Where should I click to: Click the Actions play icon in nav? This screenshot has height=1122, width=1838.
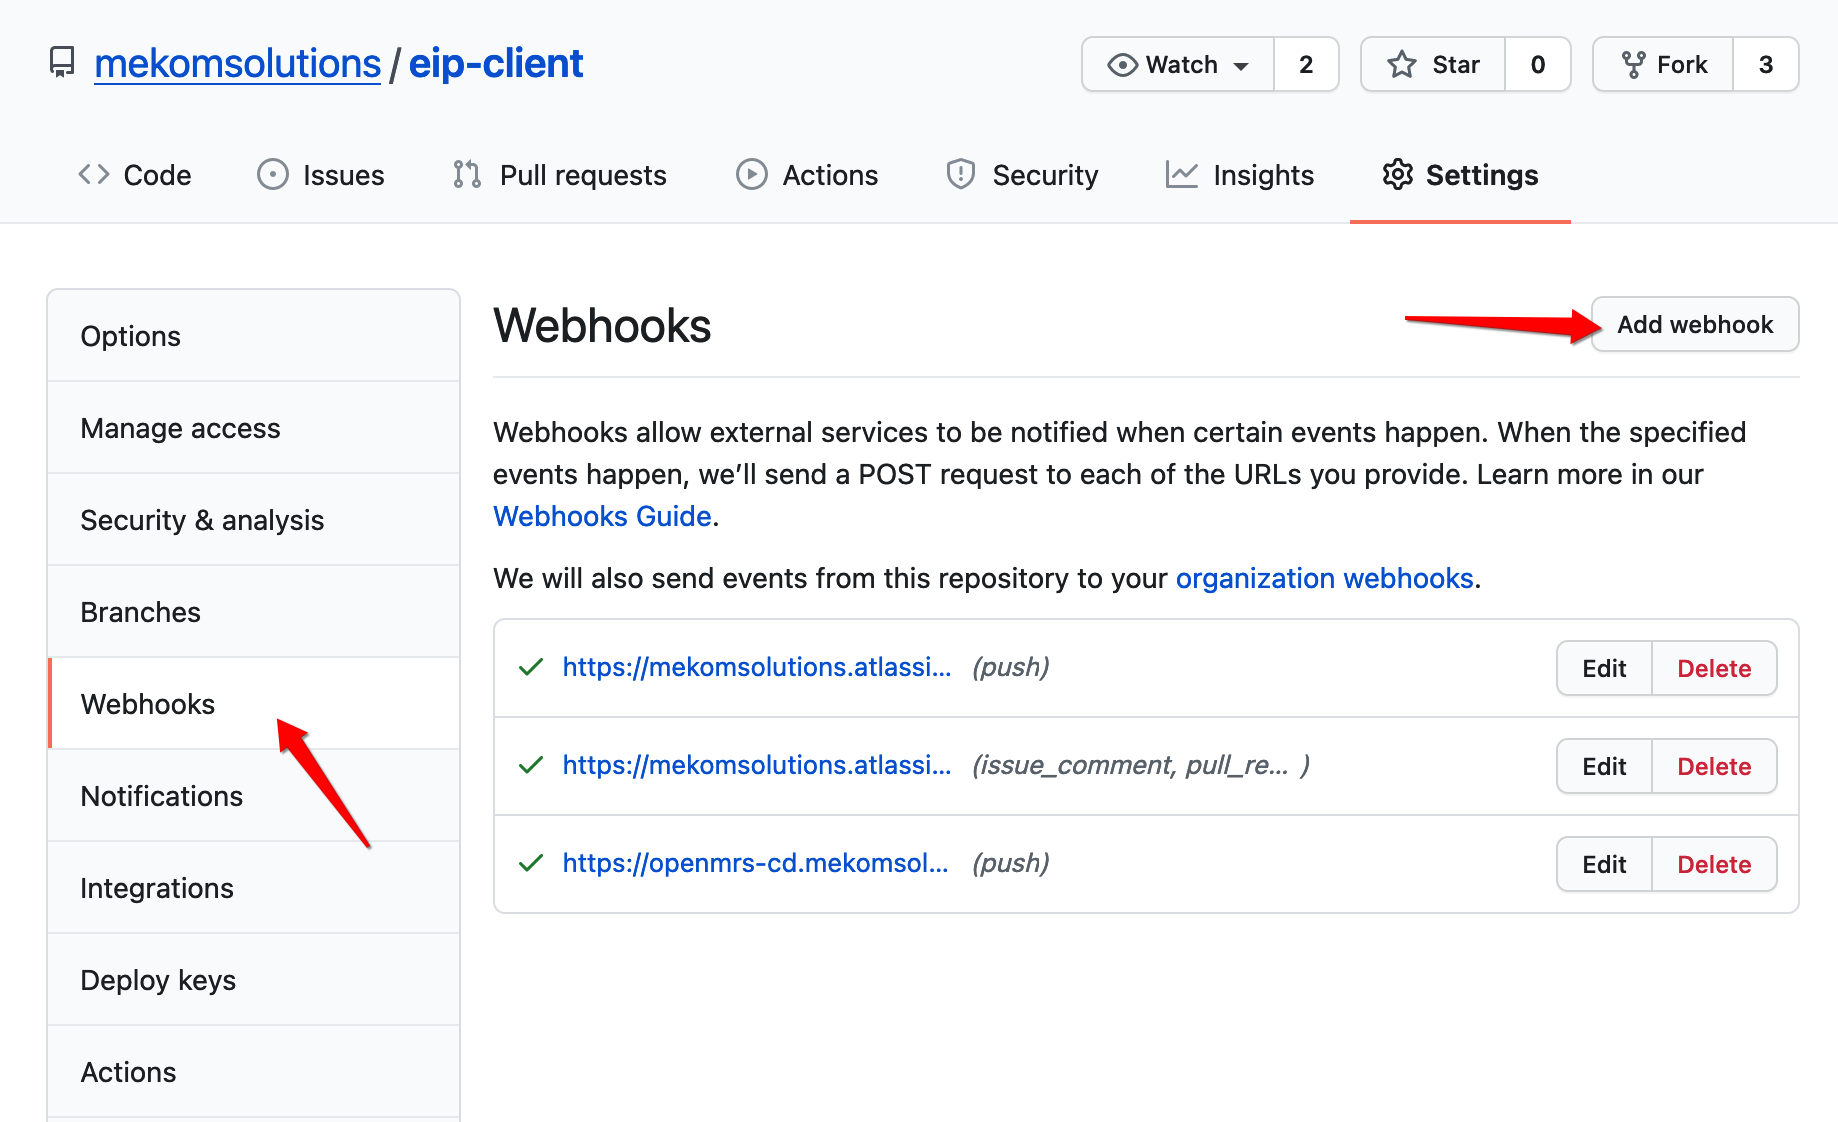coord(752,174)
